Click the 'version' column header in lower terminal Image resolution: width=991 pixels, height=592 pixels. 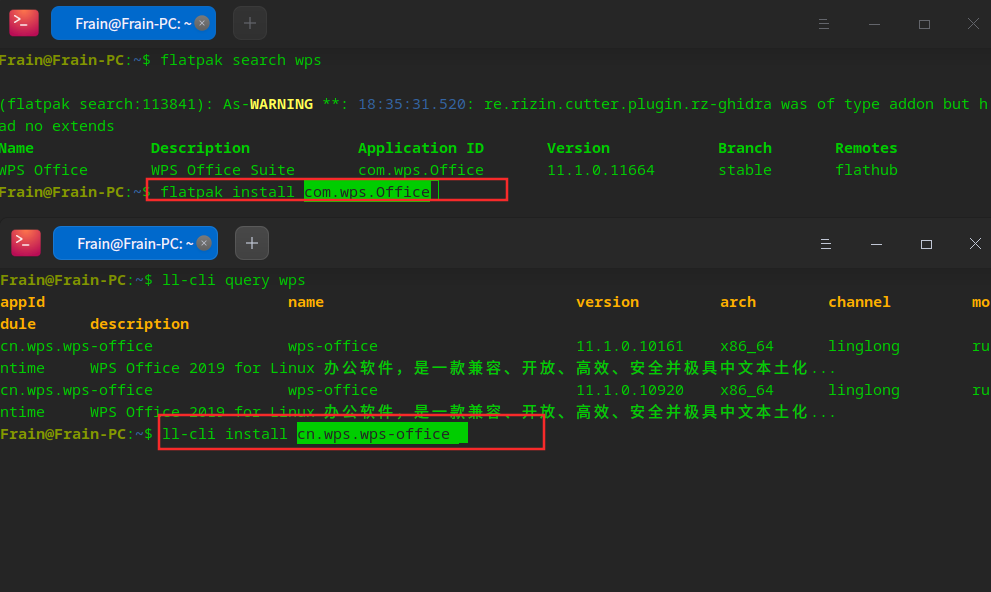point(607,302)
